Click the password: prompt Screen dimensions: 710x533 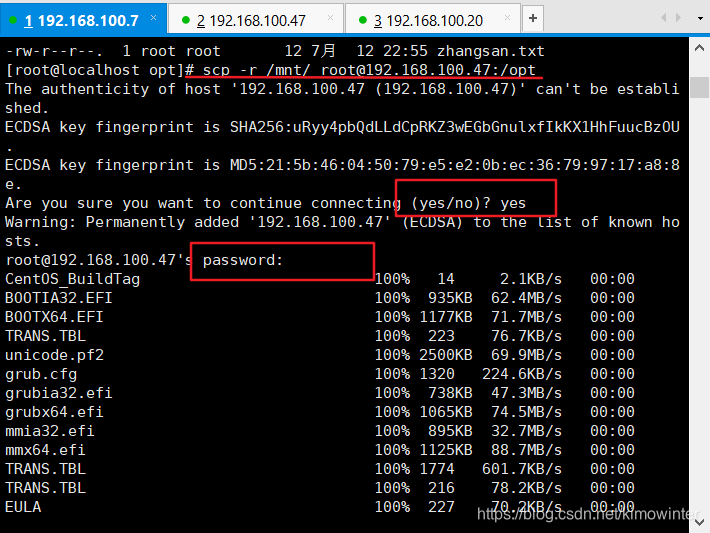pyautogui.click(x=243, y=260)
